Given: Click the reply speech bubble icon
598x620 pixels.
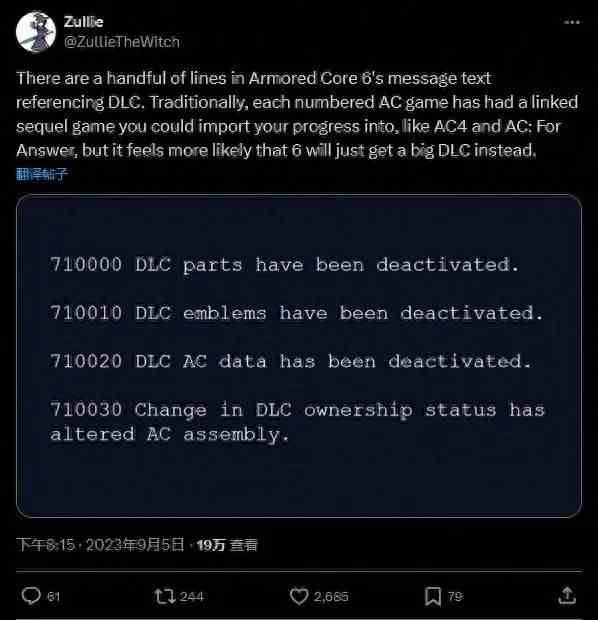Looking at the screenshot, I should coord(31,596).
